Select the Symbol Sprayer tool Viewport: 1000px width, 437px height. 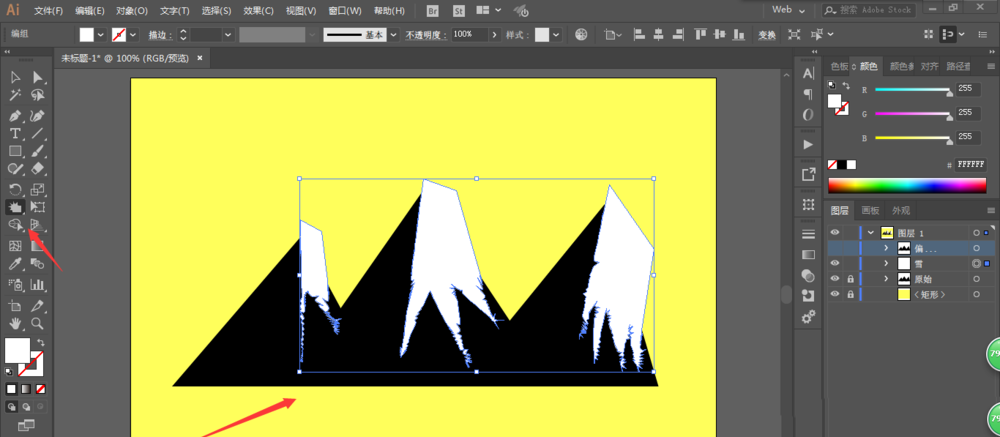tap(15, 285)
